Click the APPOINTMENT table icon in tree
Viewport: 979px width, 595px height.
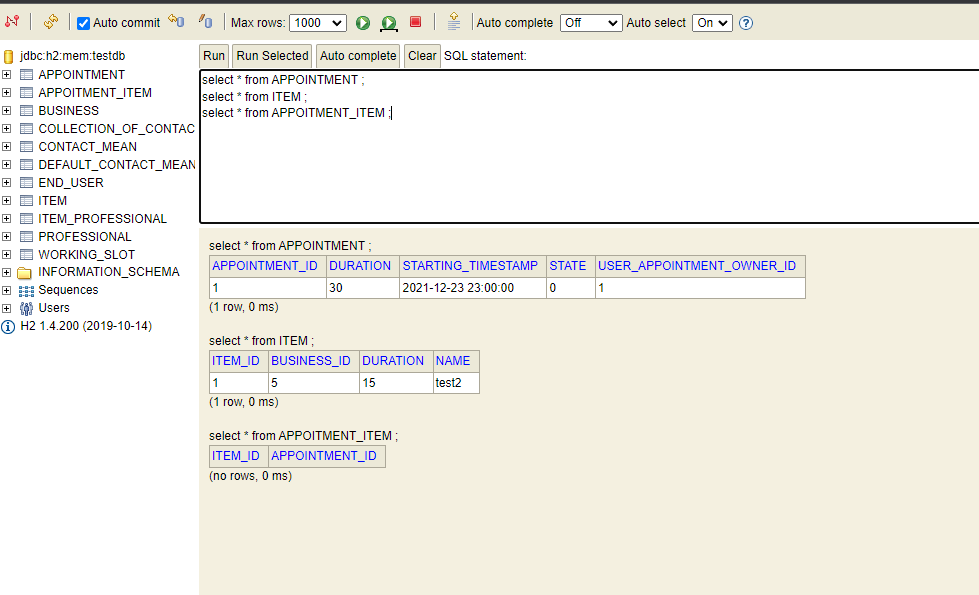pyautogui.click(x=26, y=74)
